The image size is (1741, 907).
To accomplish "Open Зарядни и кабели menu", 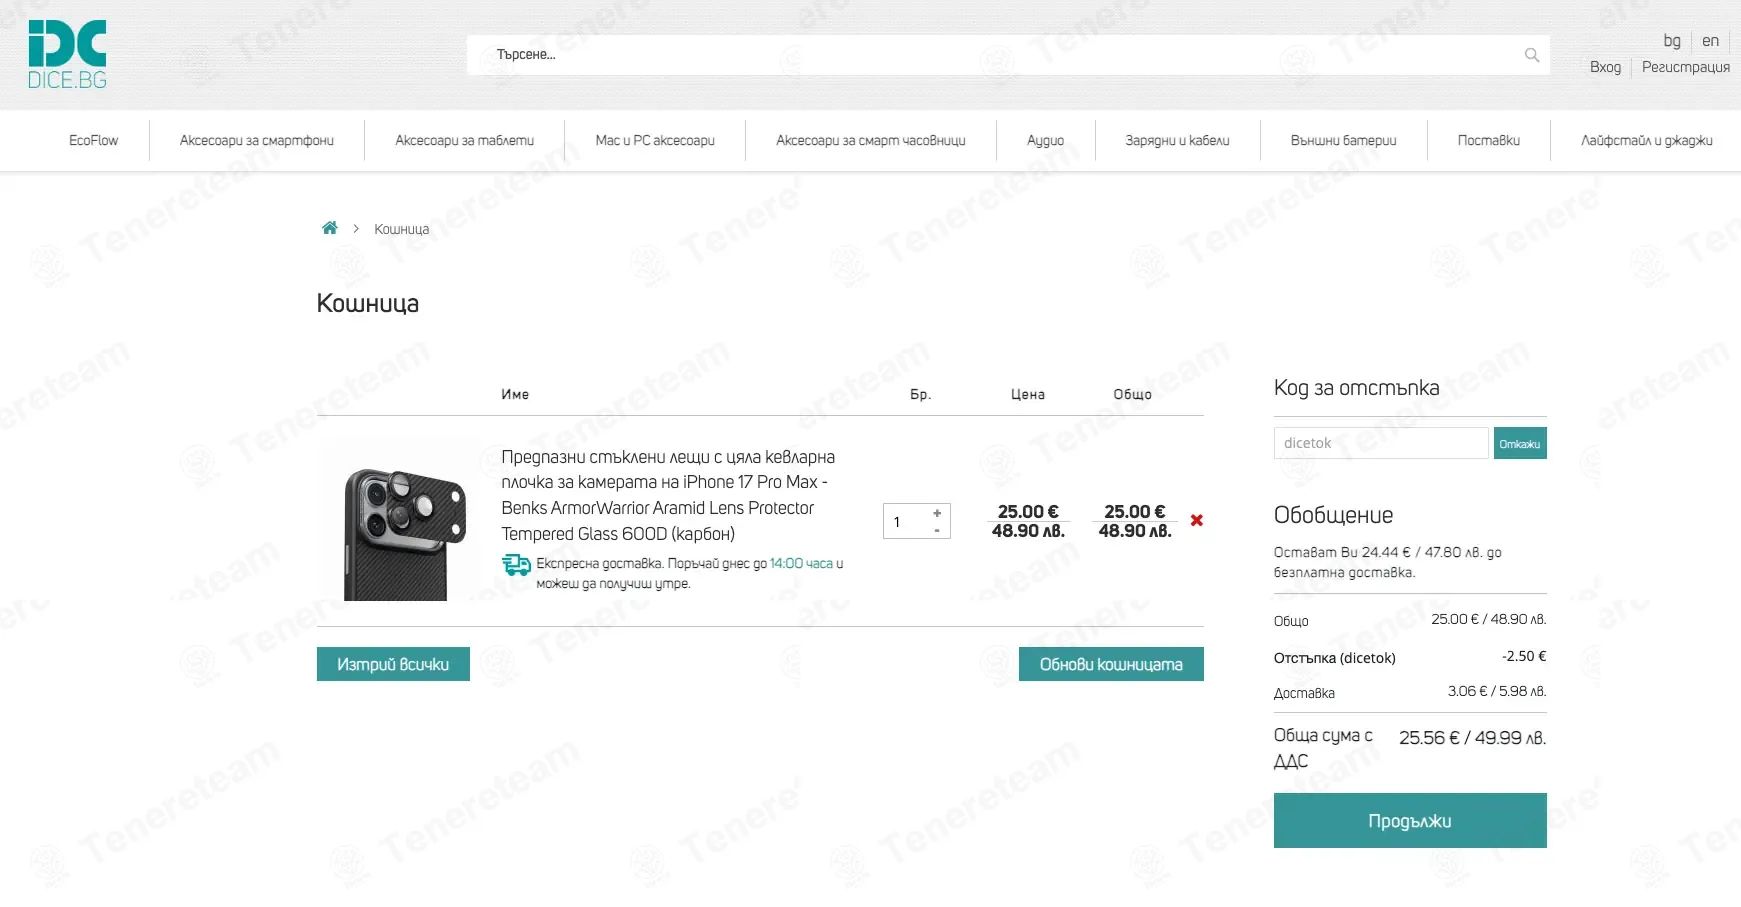I will click(1177, 140).
